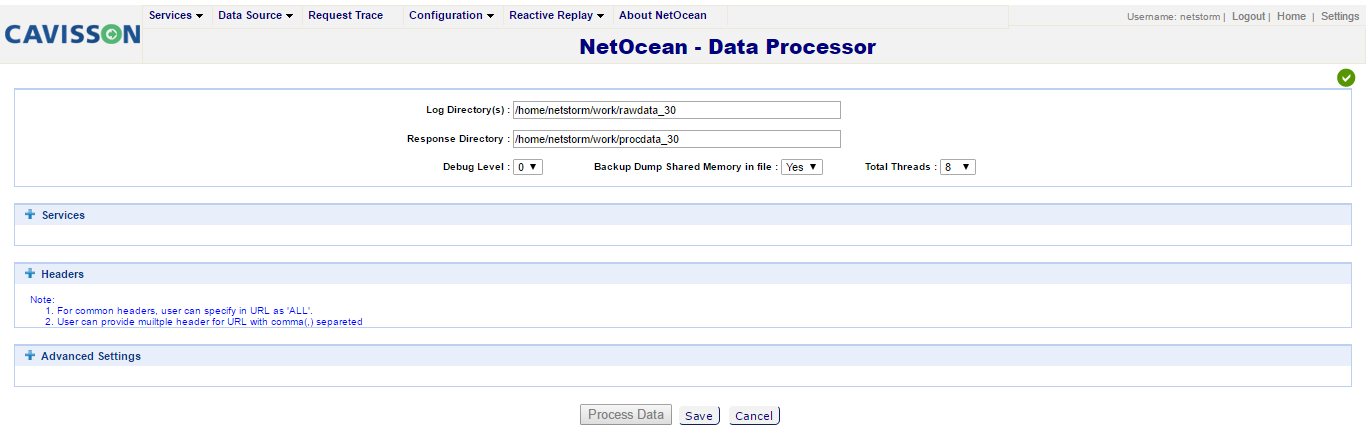
Task: Click the Process Data button
Action: (x=625, y=415)
